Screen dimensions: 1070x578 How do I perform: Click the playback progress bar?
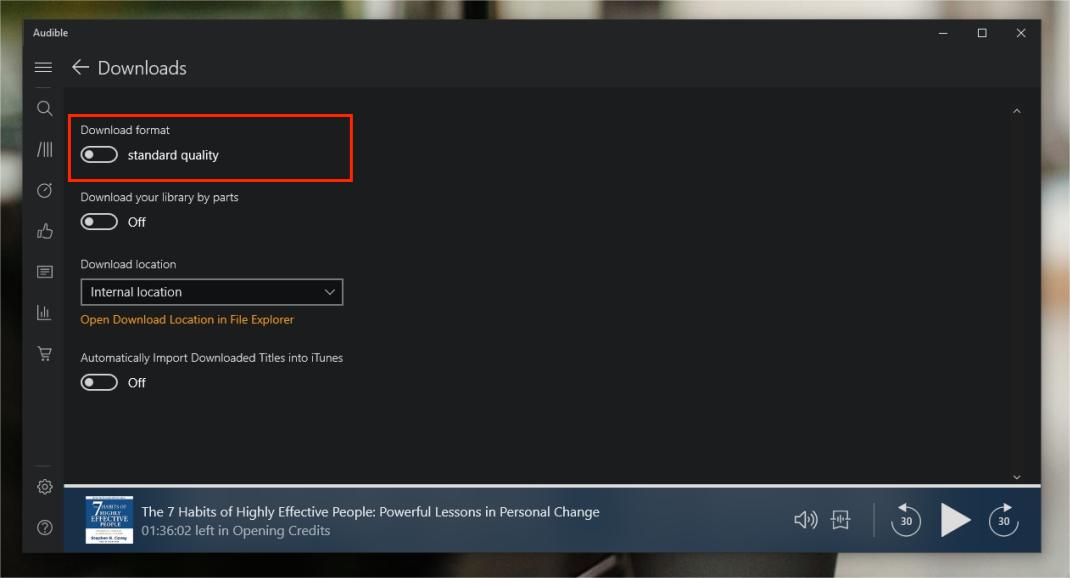click(552, 486)
